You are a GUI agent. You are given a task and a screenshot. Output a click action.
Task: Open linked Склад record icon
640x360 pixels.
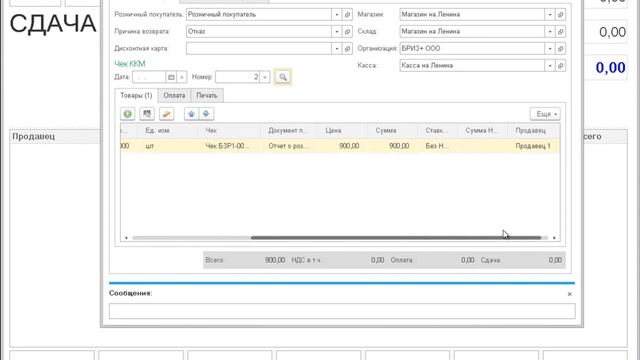point(560,31)
